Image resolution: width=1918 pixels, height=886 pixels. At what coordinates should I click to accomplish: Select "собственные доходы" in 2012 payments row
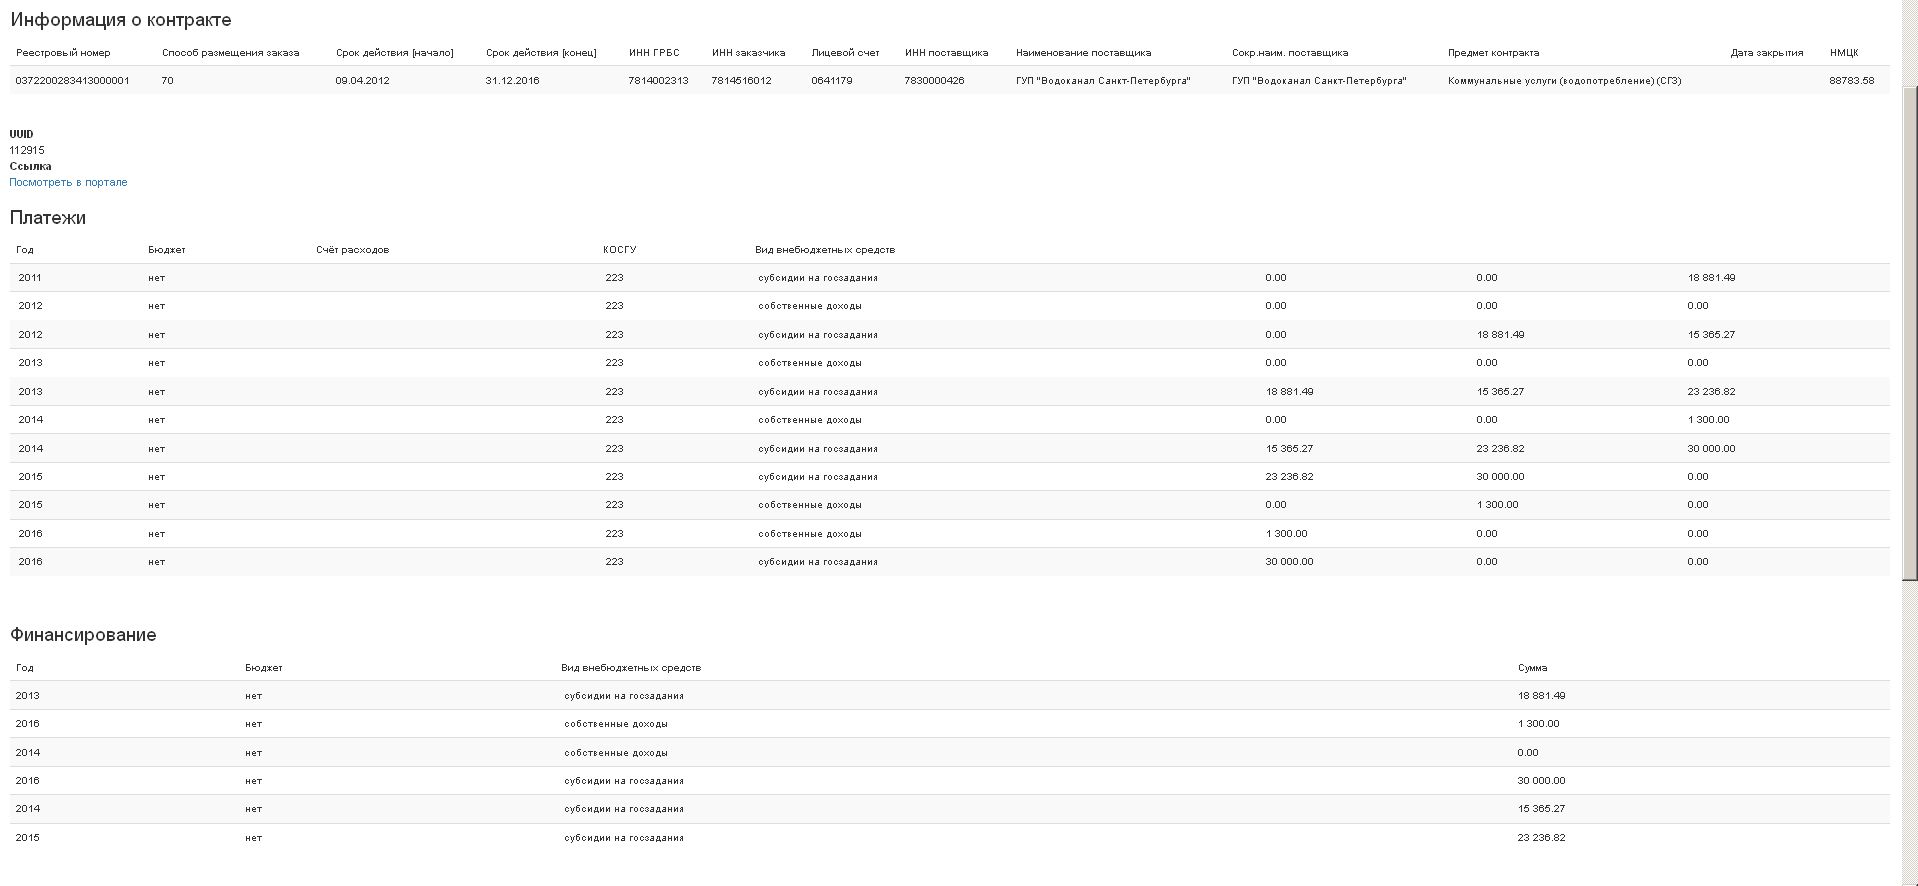click(x=810, y=306)
